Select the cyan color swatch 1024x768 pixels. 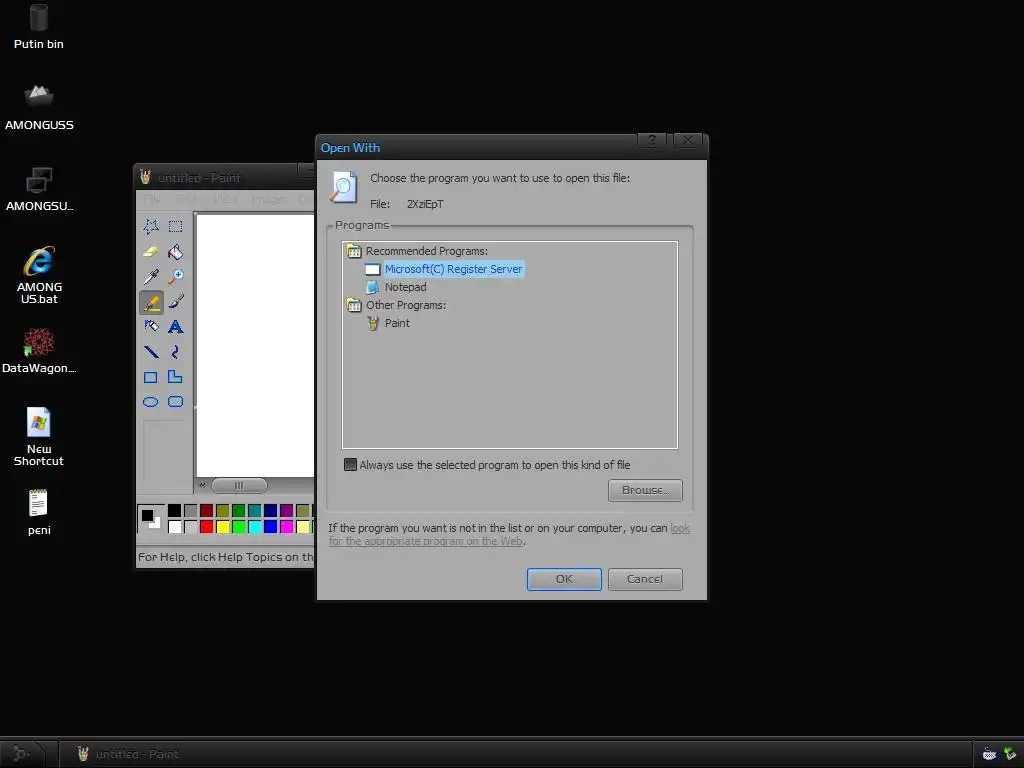coord(255,526)
